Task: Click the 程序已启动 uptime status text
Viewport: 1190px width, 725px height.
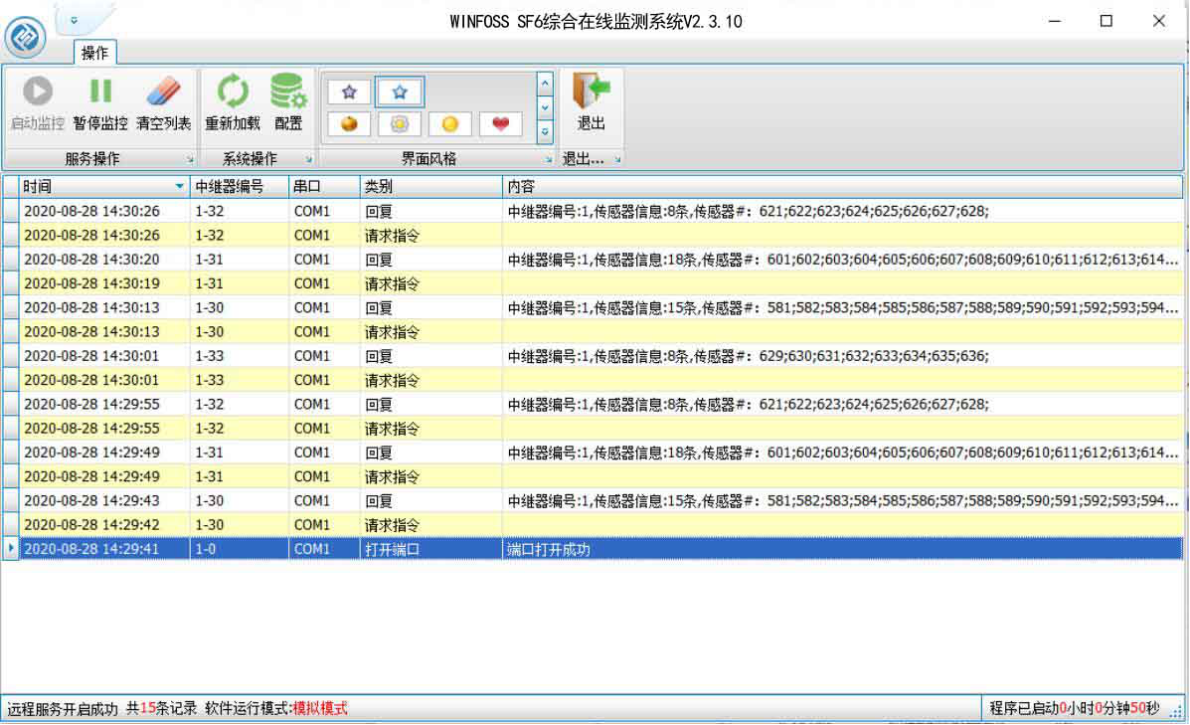Action: (1075, 708)
